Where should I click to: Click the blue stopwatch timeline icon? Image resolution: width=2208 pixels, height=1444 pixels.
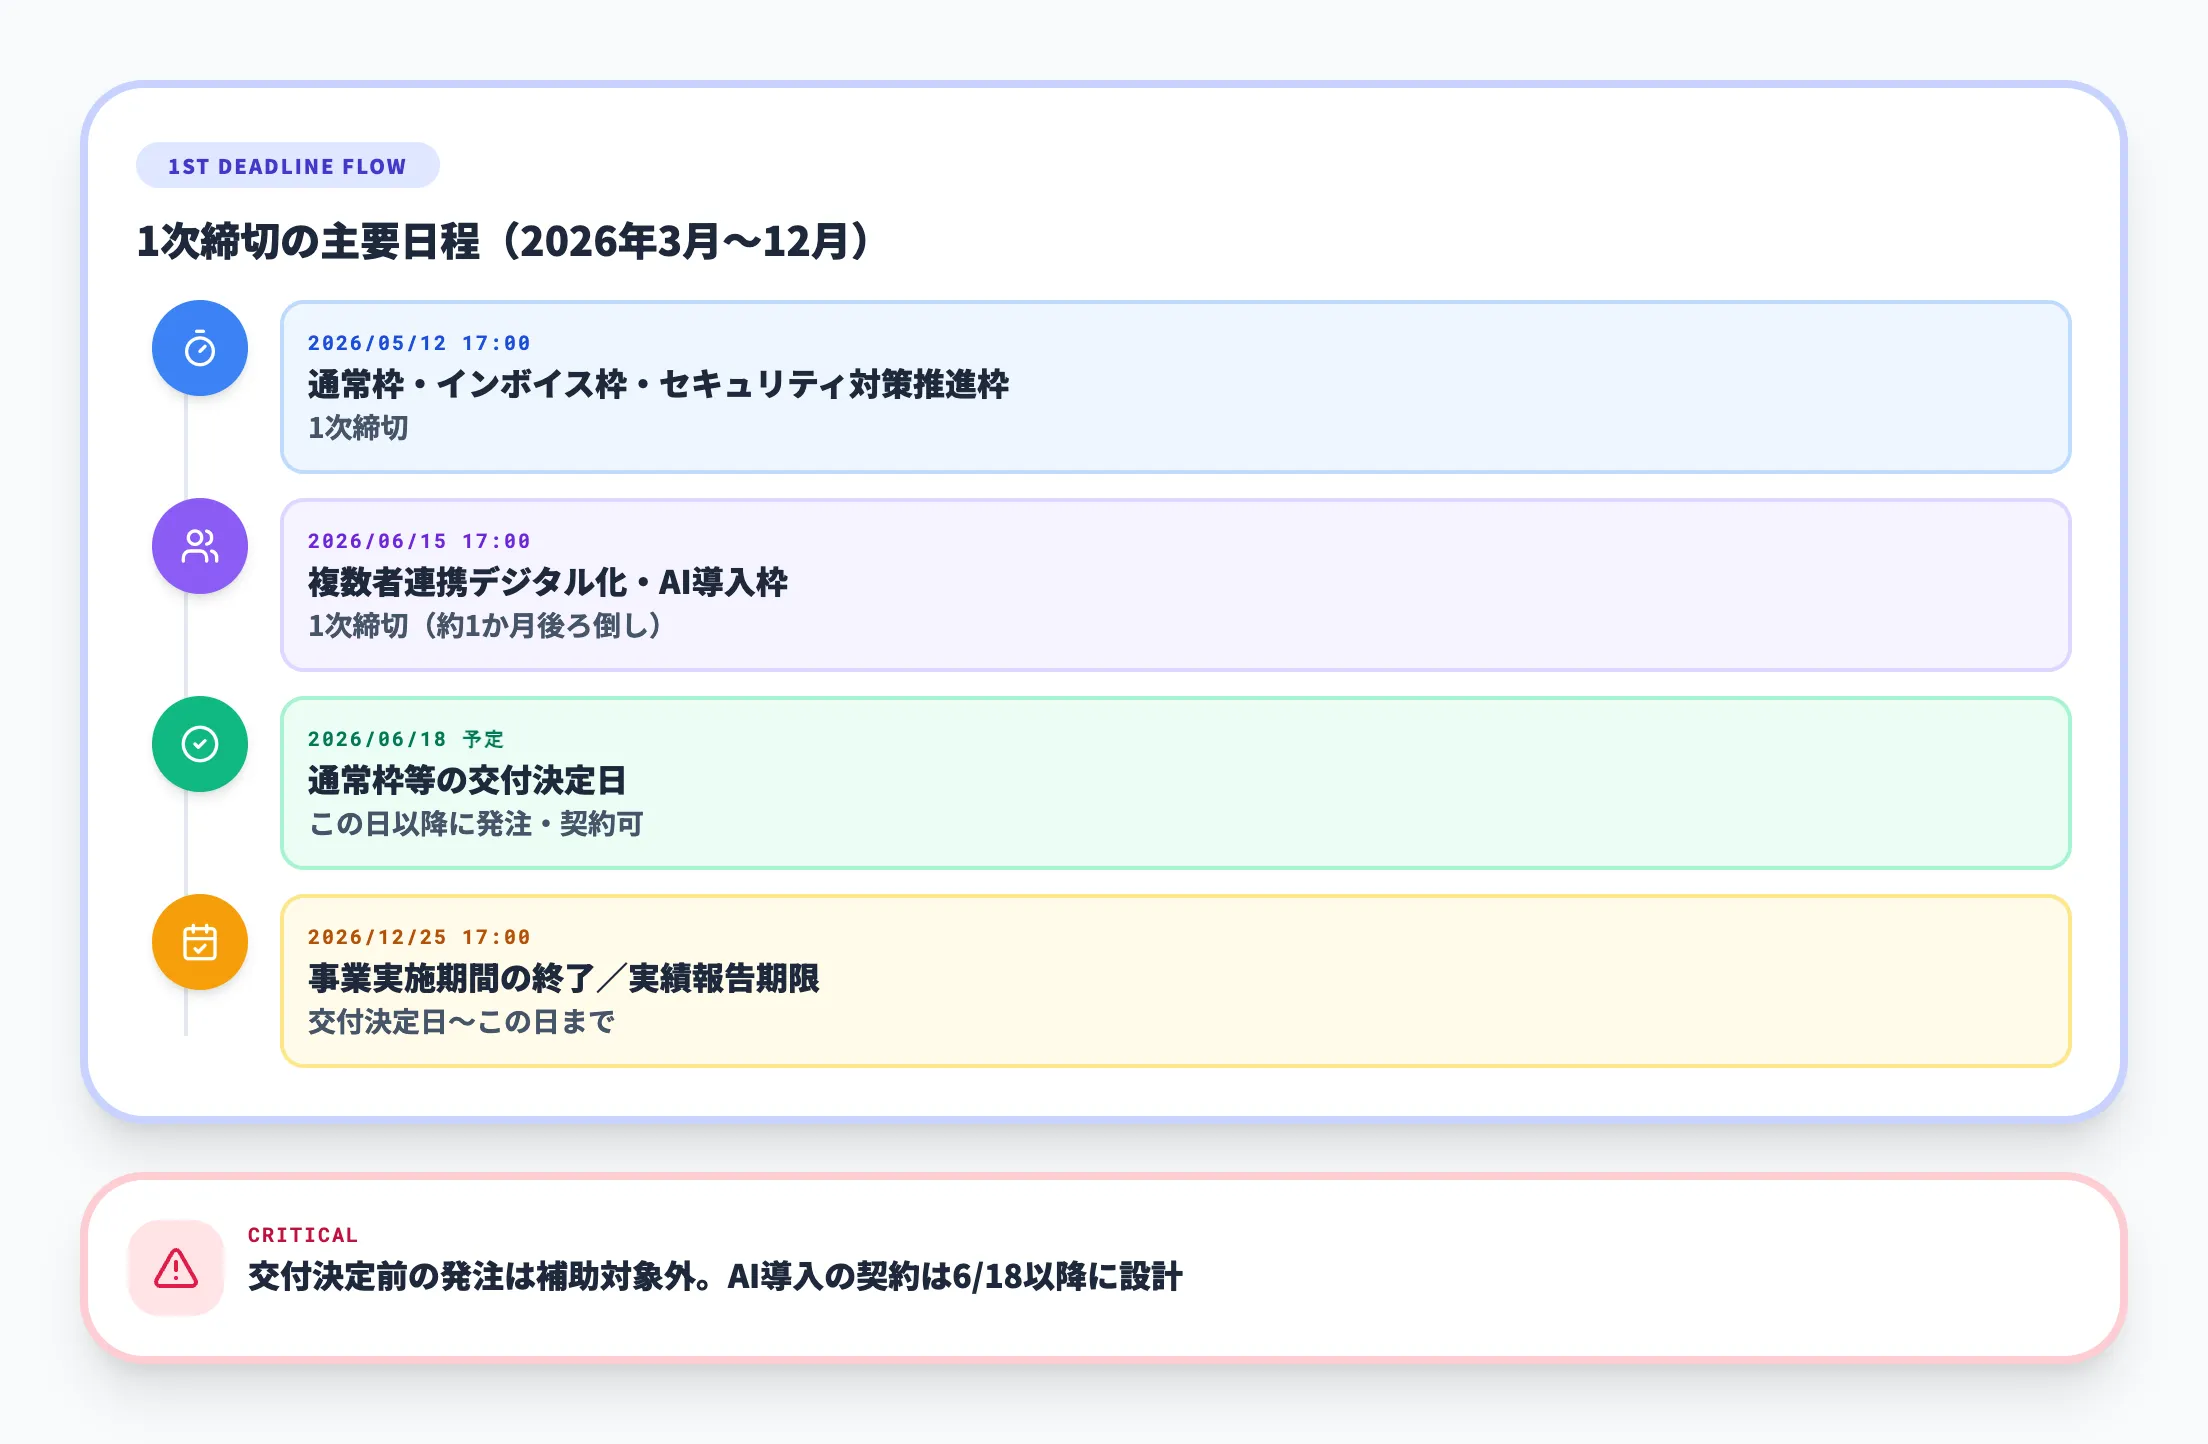(200, 348)
